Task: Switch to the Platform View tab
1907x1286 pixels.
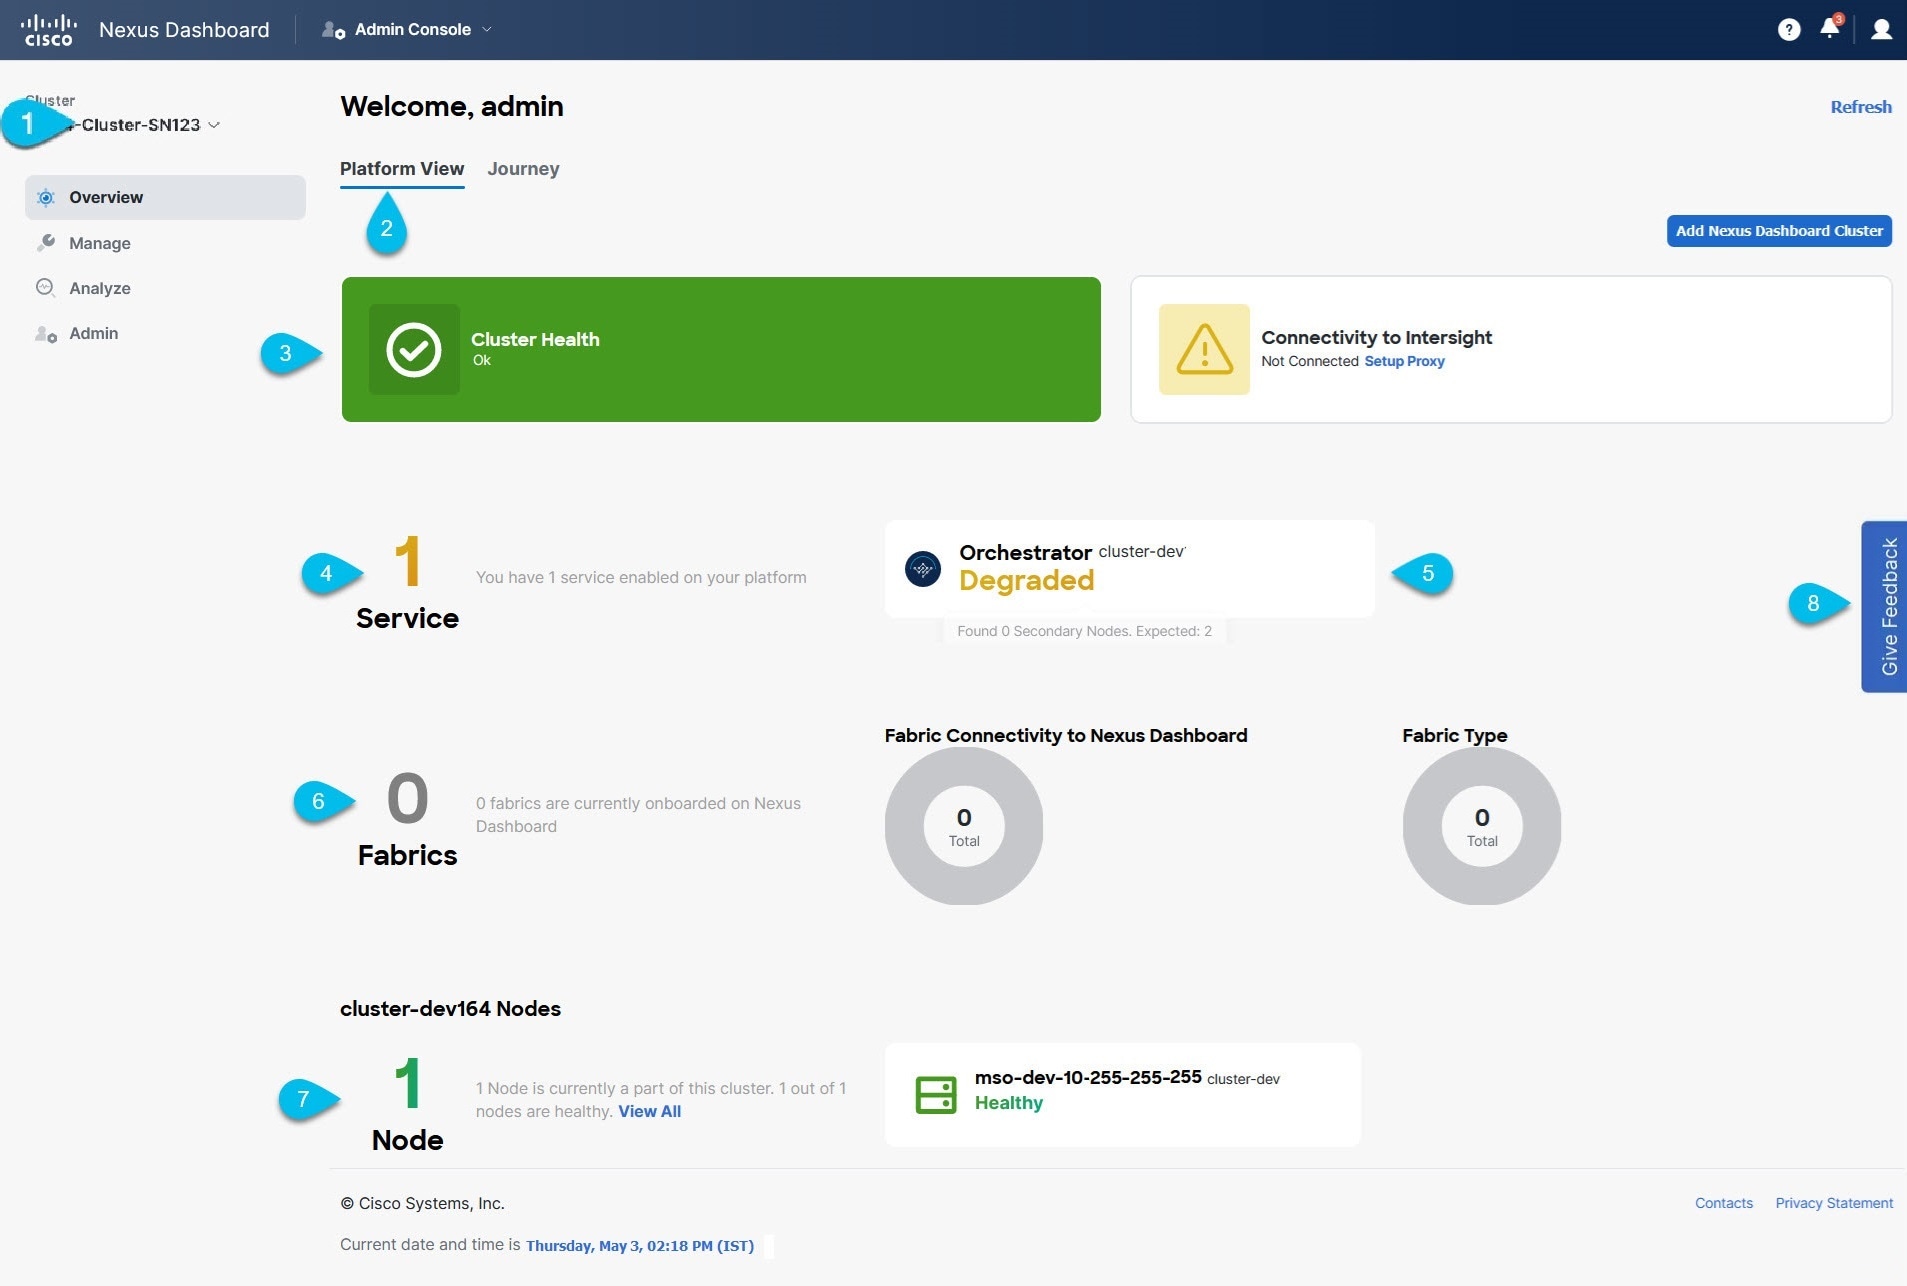Action: [x=402, y=169]
